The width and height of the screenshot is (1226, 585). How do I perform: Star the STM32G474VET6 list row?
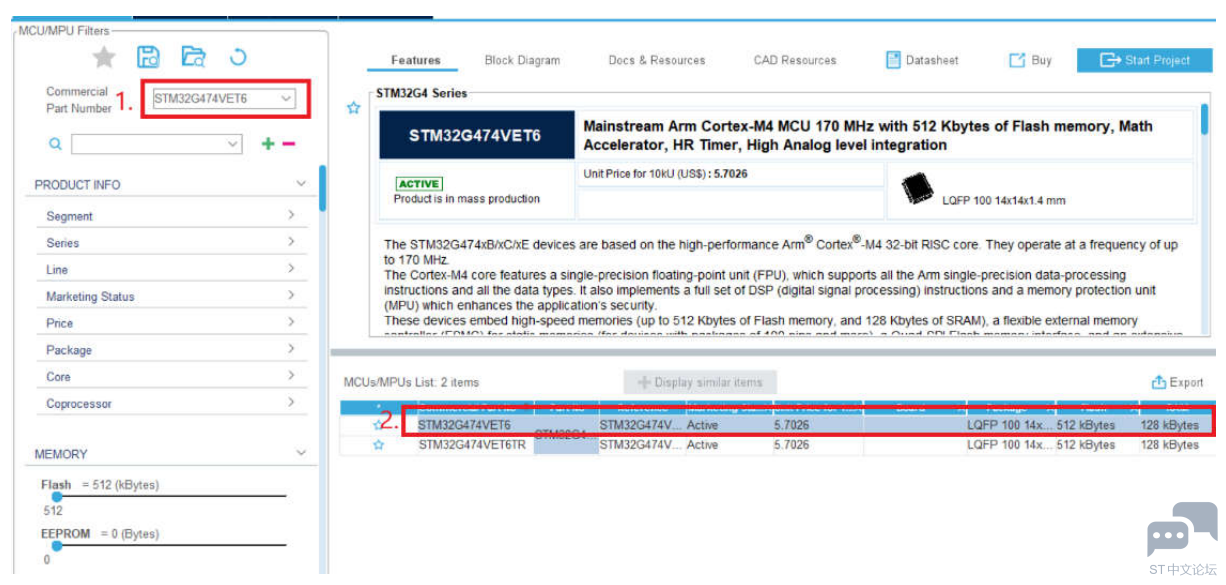[x=378, y=425]
